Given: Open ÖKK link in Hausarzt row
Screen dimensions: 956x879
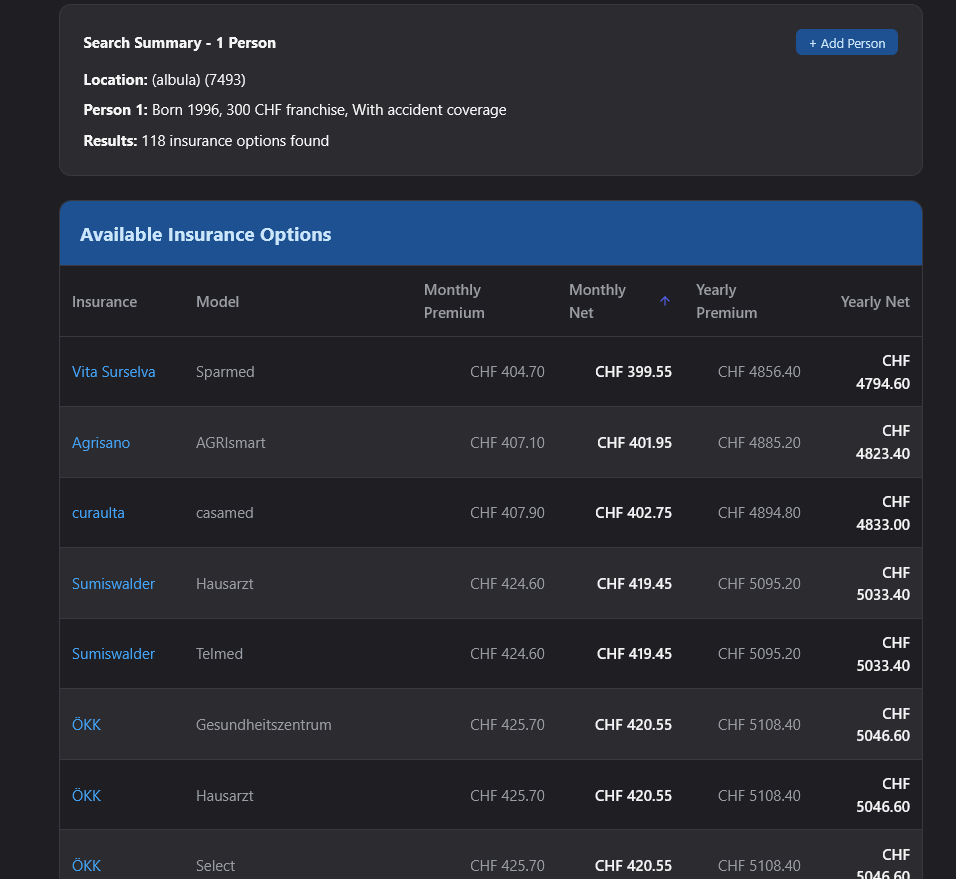Looking at the screenshot, I should point(86,795).
